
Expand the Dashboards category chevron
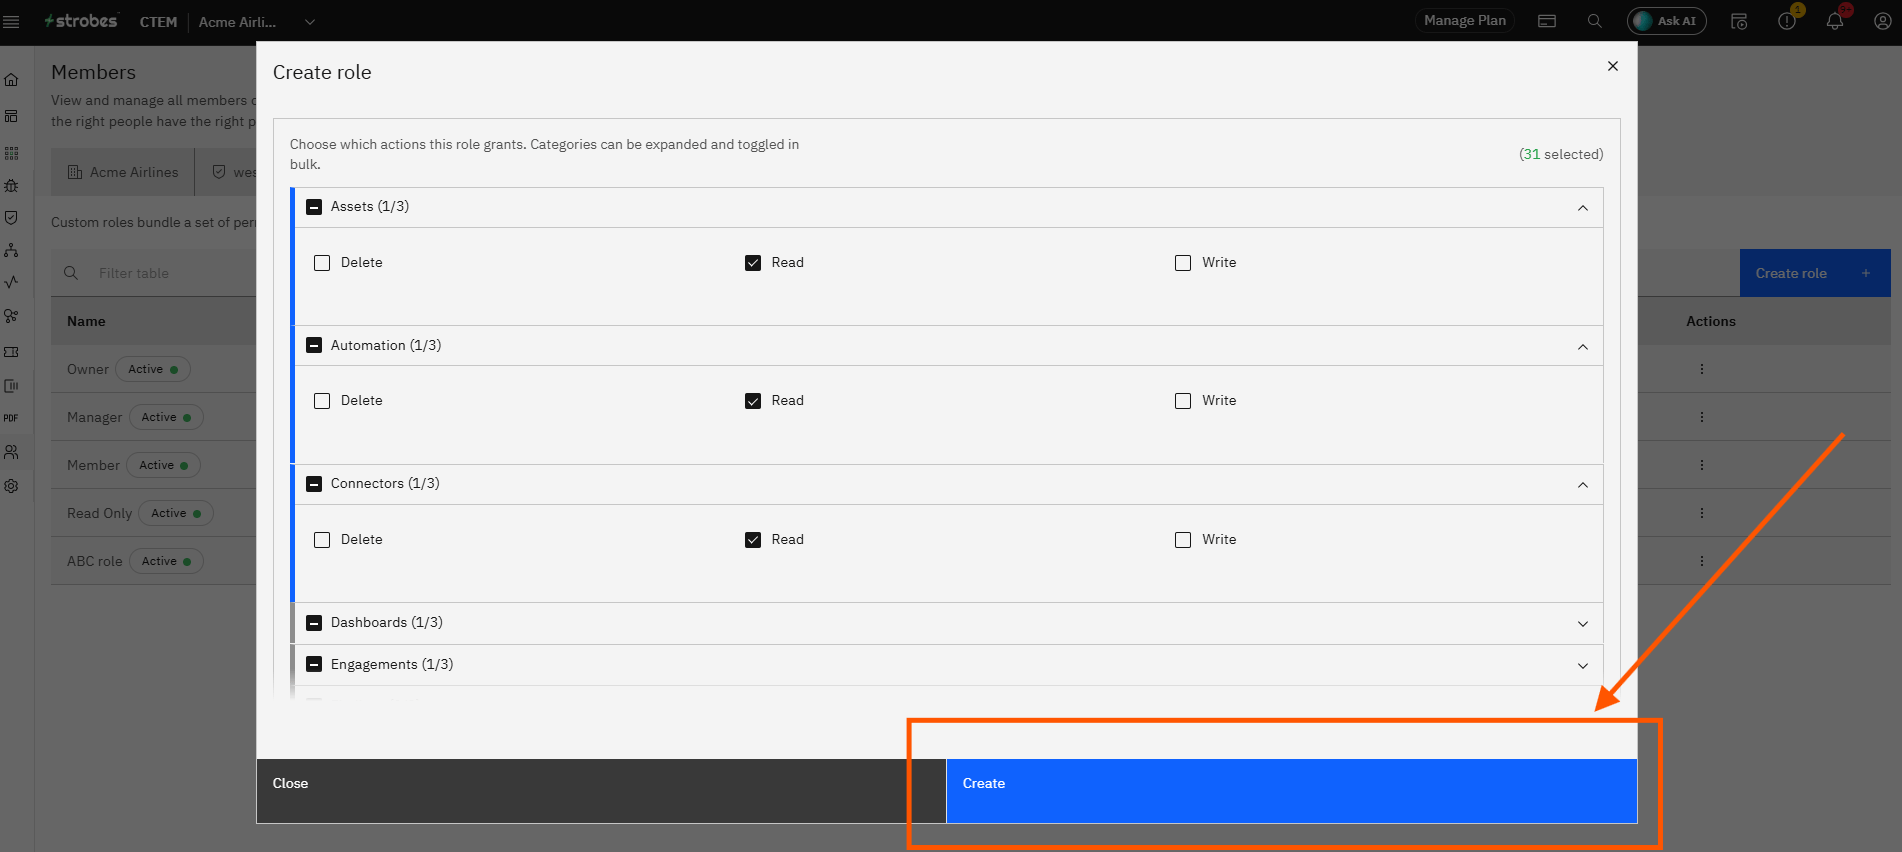pos(1583,624)
